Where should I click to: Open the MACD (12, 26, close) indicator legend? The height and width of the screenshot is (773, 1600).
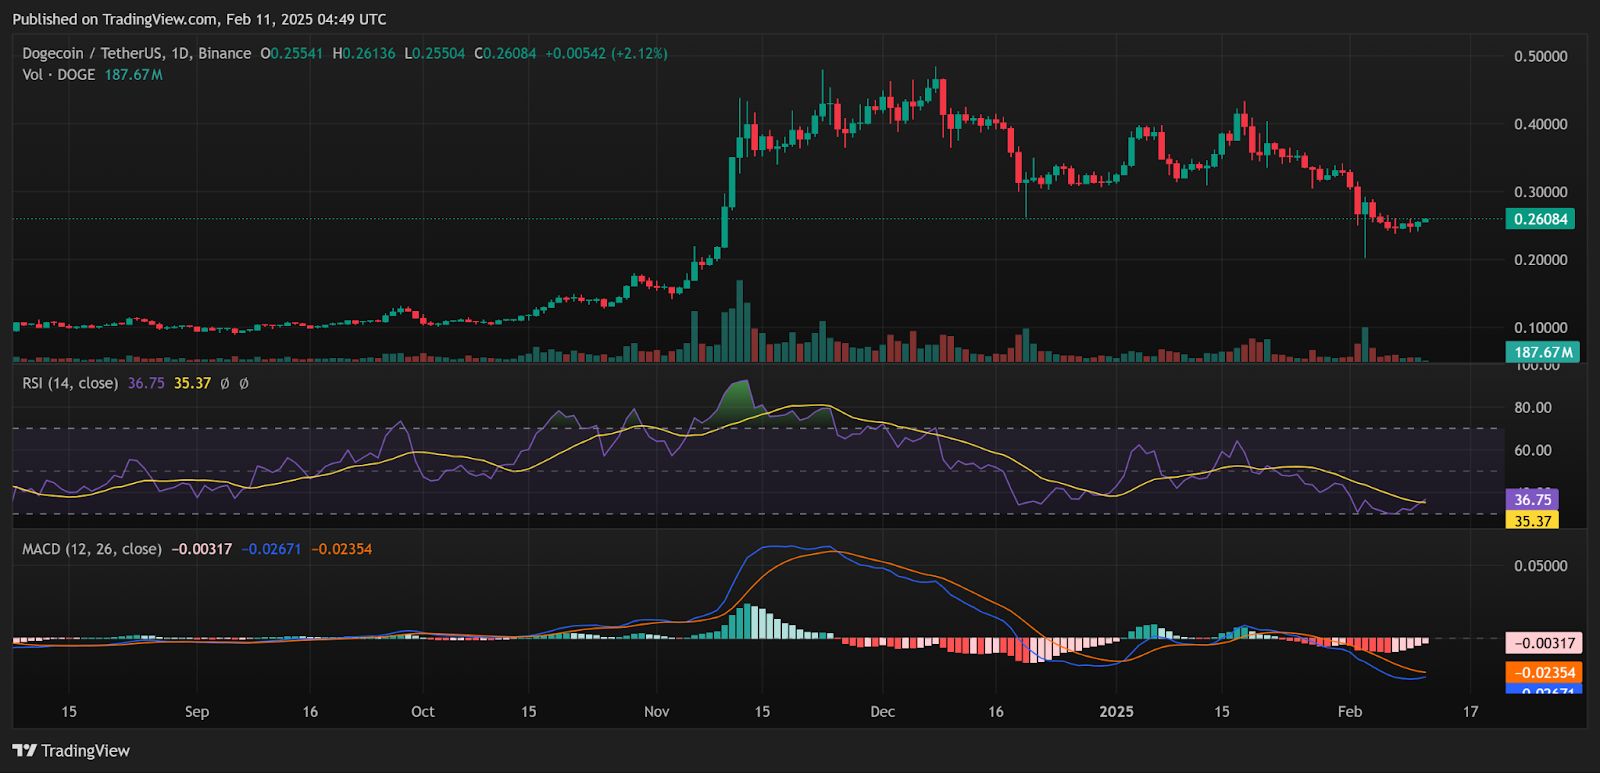tap(92, 549)
